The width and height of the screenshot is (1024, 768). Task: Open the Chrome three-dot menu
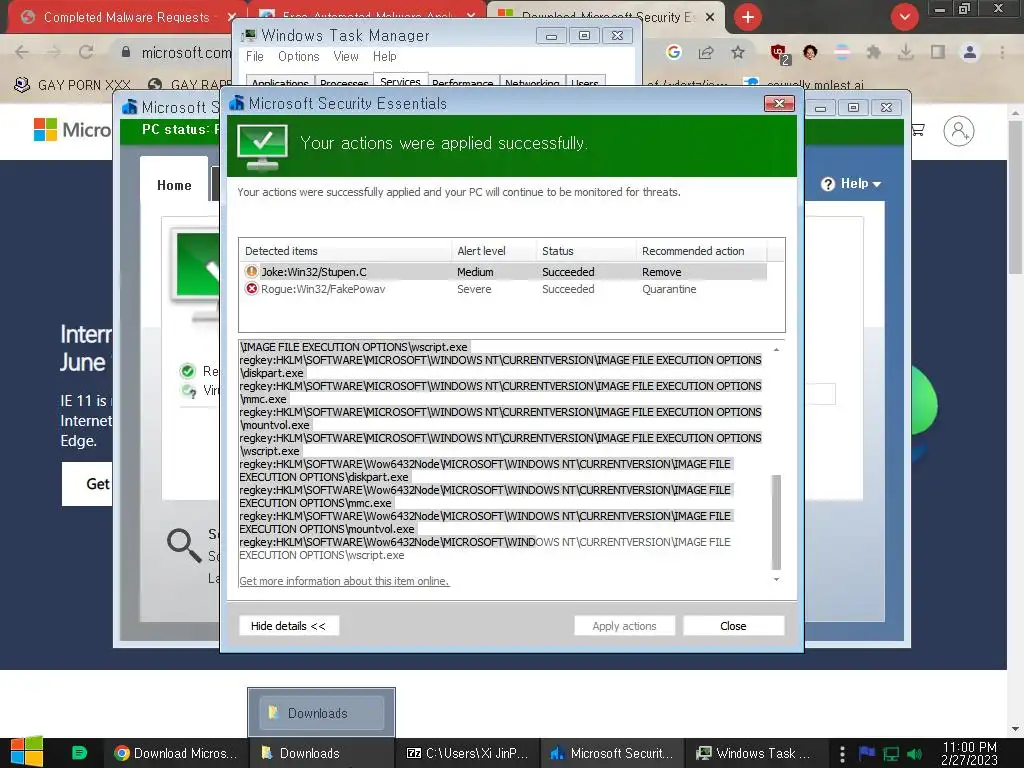[1002, 52]
